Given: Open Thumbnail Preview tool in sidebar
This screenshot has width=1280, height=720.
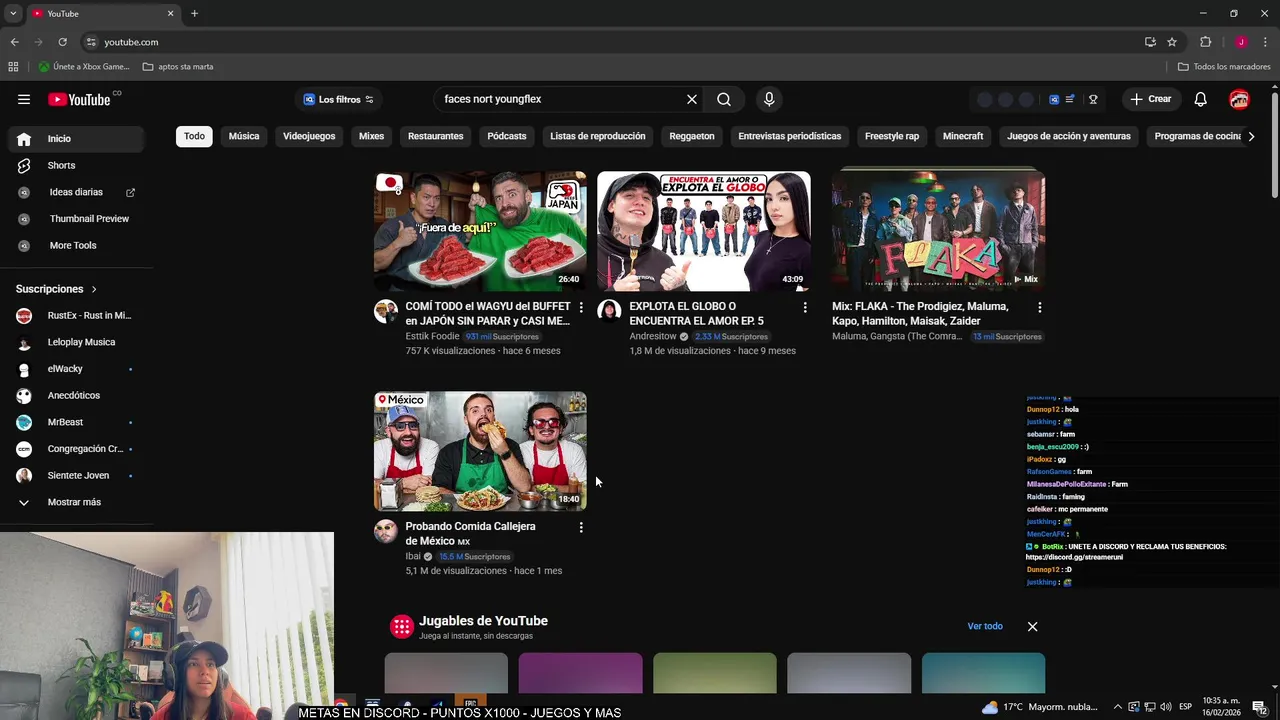Looking at the screenshot, I should point(76,219).
